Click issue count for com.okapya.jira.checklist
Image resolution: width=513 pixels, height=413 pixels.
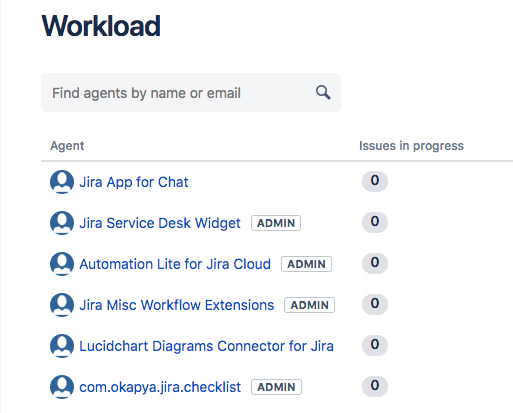(375, 386)
